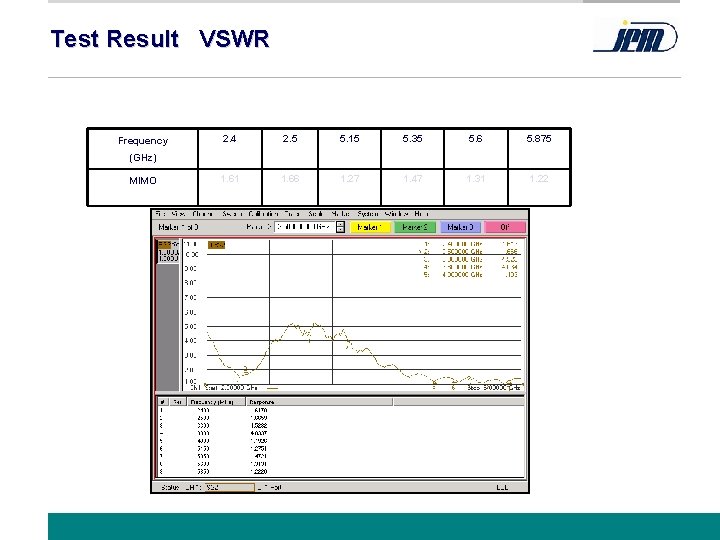Open the Calibration menu

(263, 214)
